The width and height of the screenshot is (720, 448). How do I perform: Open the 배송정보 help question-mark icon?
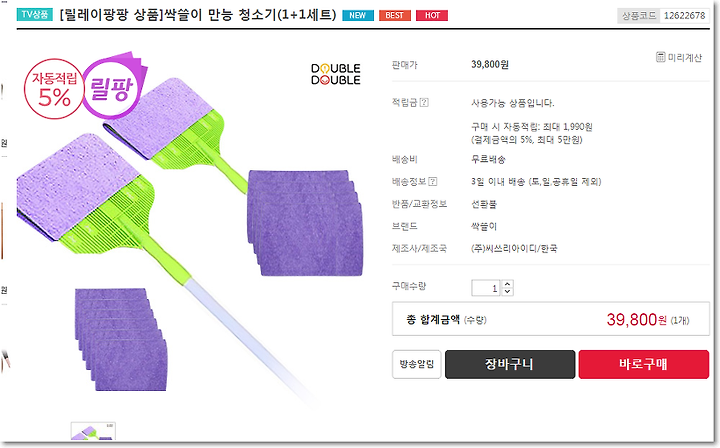coord(433,182)
